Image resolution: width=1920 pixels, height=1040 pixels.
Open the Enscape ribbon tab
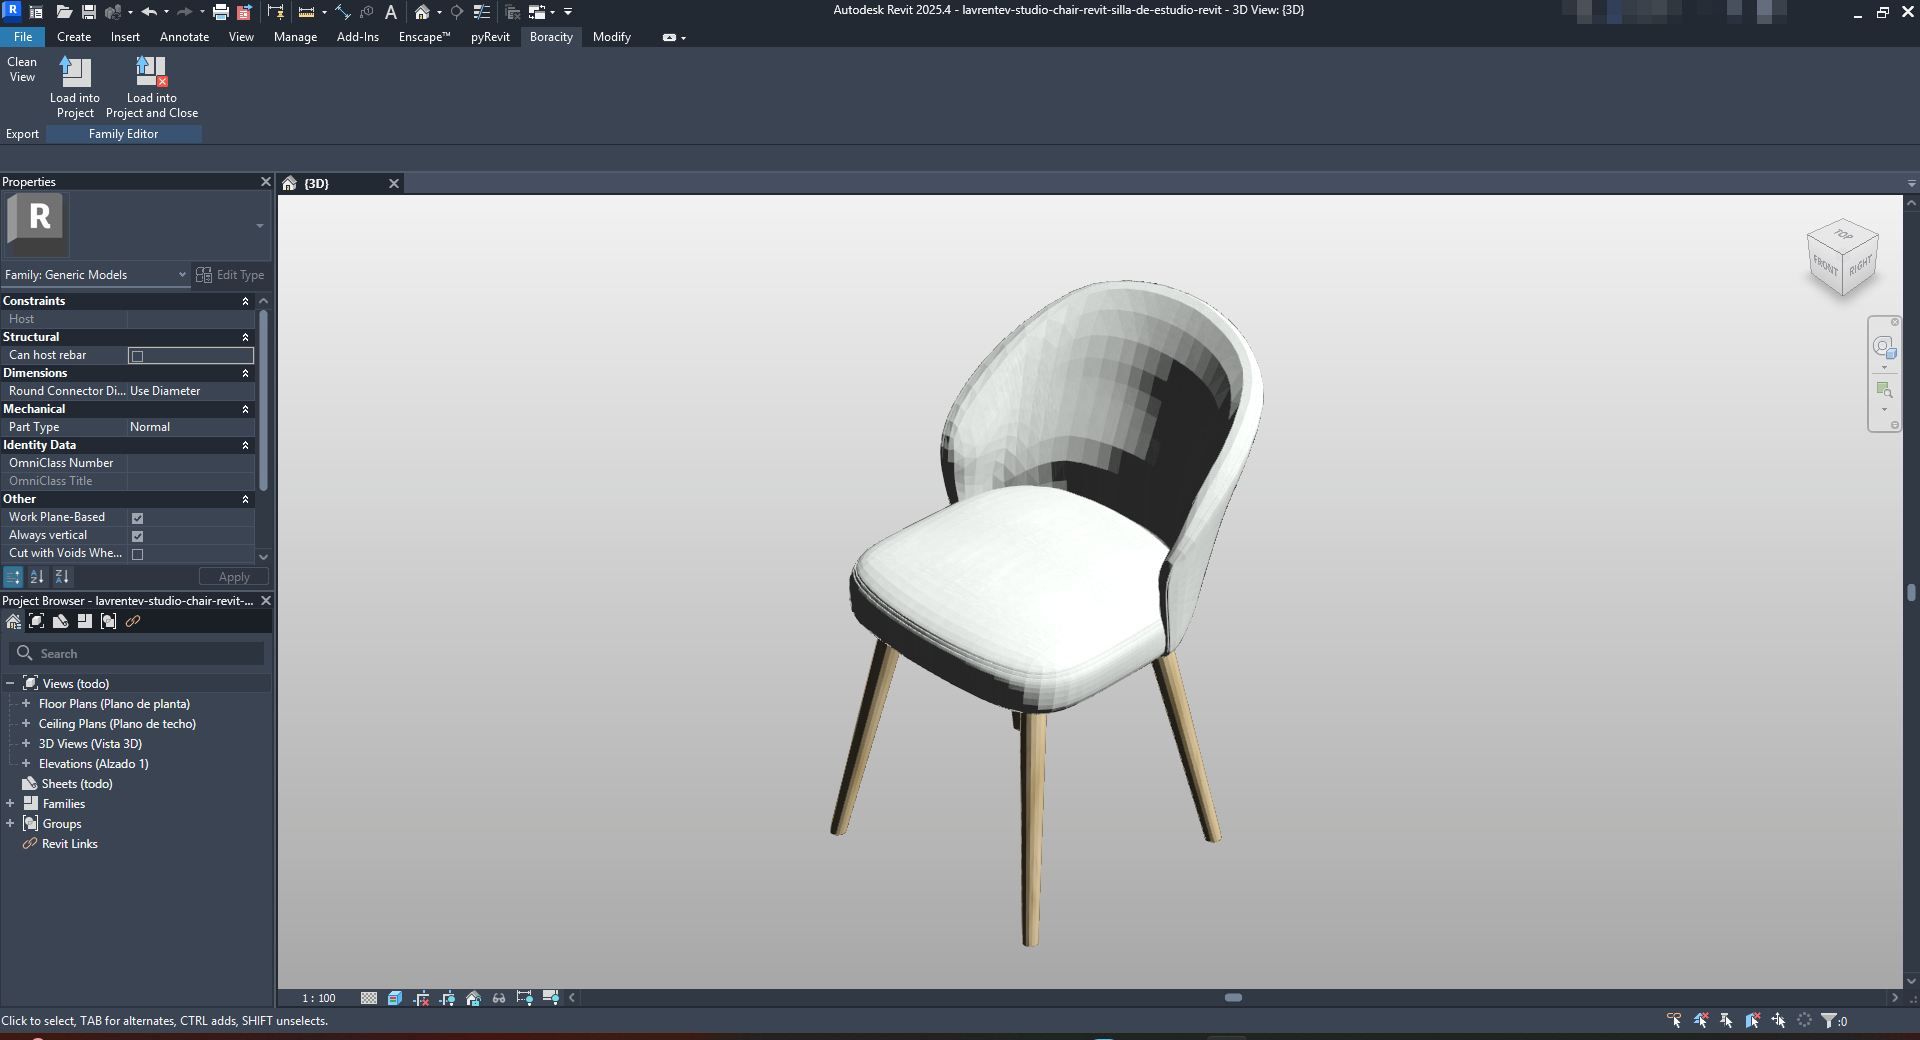tap(424, 37)
